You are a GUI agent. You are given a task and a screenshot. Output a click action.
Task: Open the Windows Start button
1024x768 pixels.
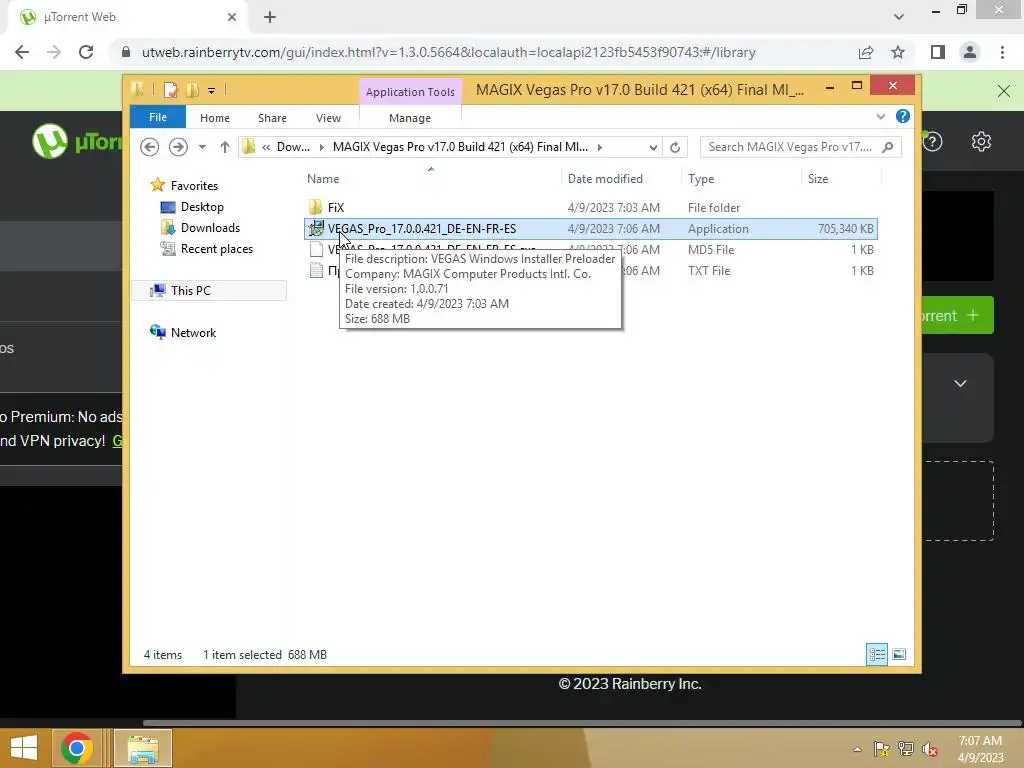(24, 748)
